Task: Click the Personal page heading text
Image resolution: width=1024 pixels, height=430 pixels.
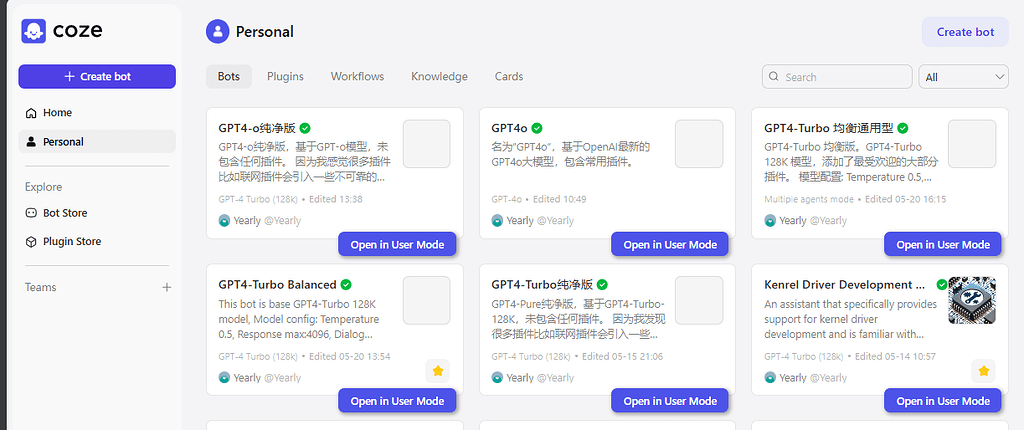Action: click(x=264, y=32)
